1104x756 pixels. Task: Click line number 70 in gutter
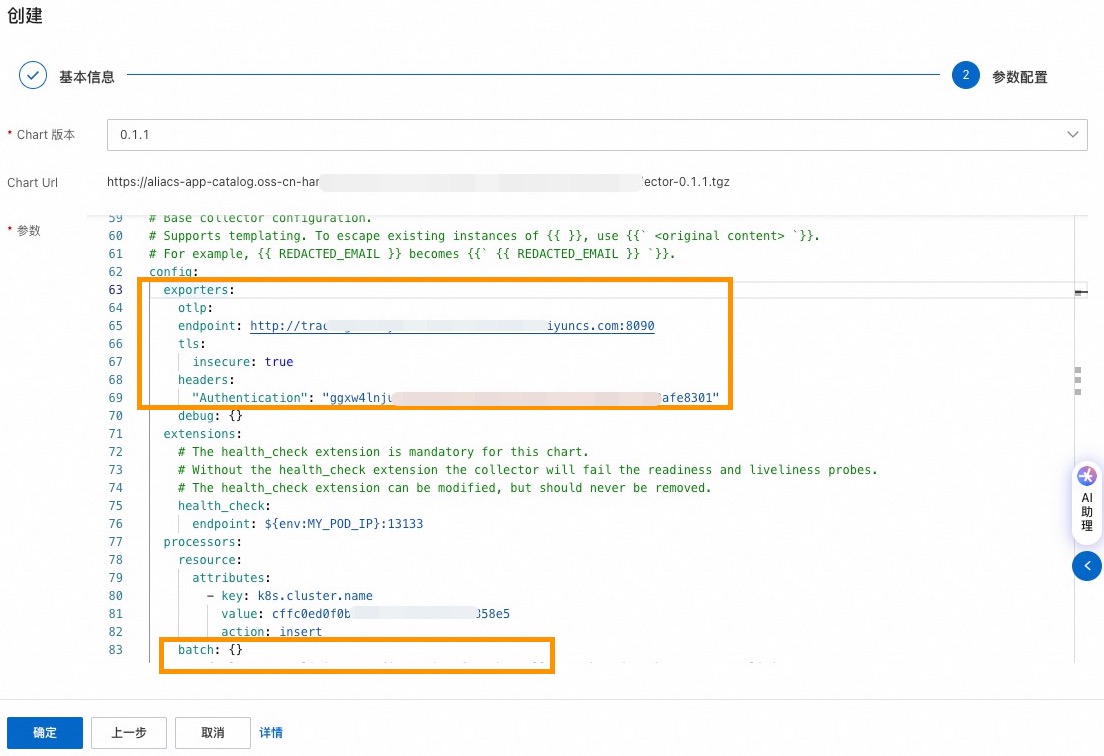pyautogui.click(x=115, y=416)
